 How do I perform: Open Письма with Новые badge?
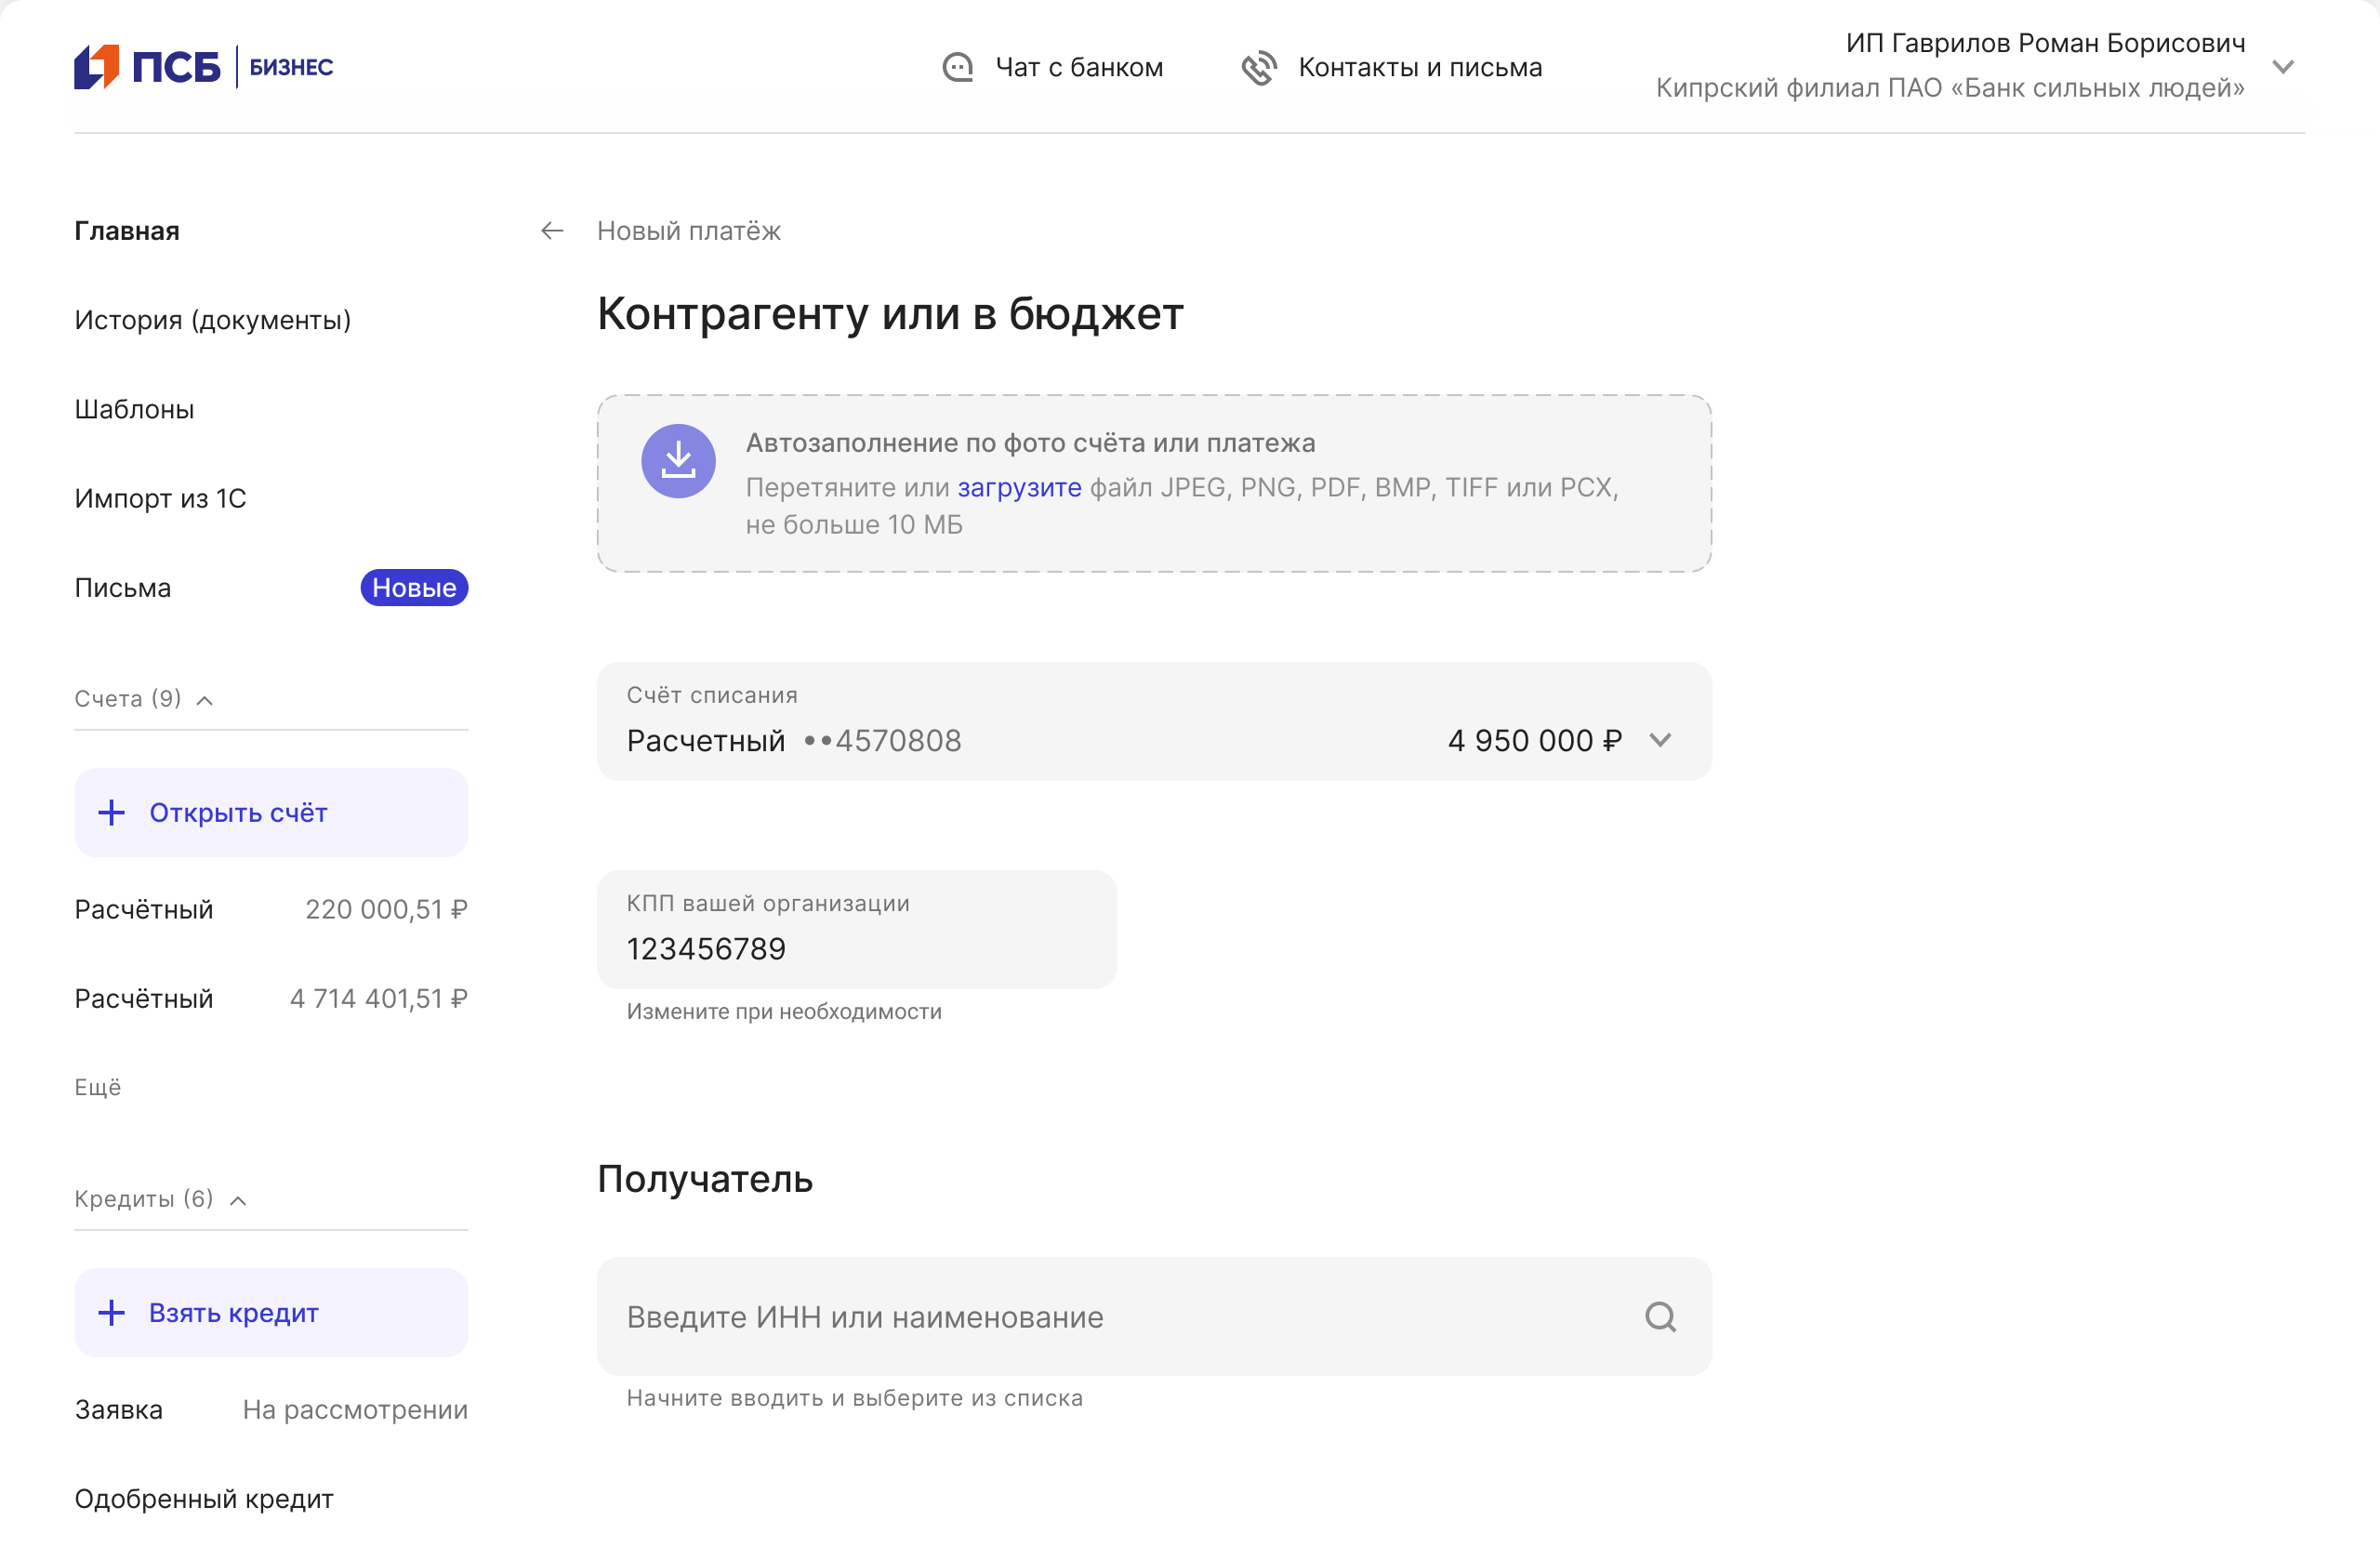(x=123, y=588)
